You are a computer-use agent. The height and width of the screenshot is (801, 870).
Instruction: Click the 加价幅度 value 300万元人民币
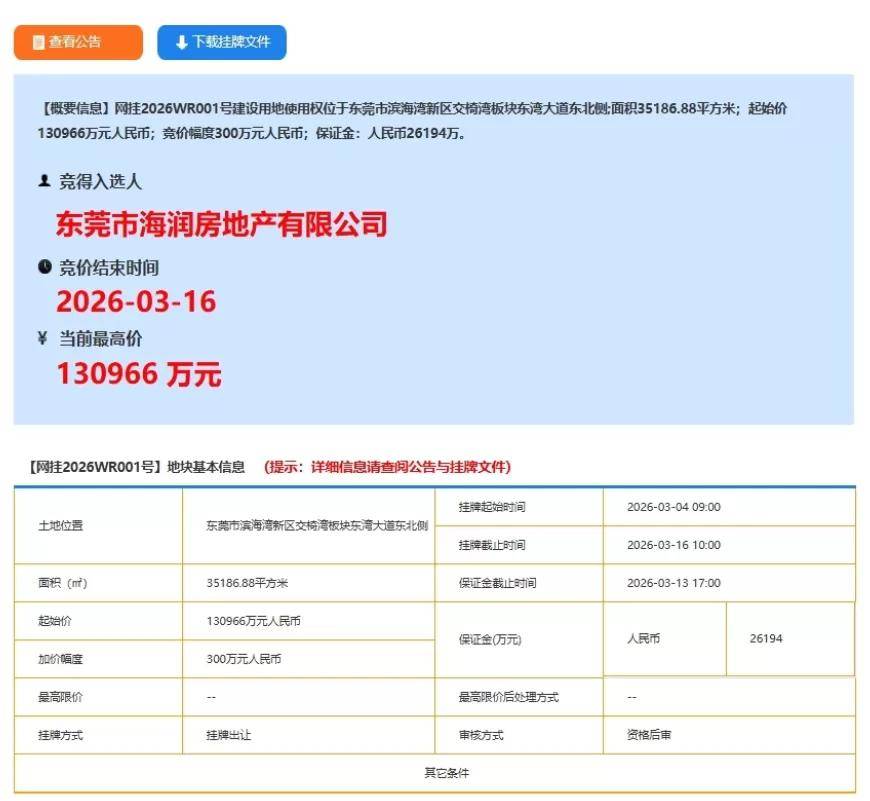point(242,659)
